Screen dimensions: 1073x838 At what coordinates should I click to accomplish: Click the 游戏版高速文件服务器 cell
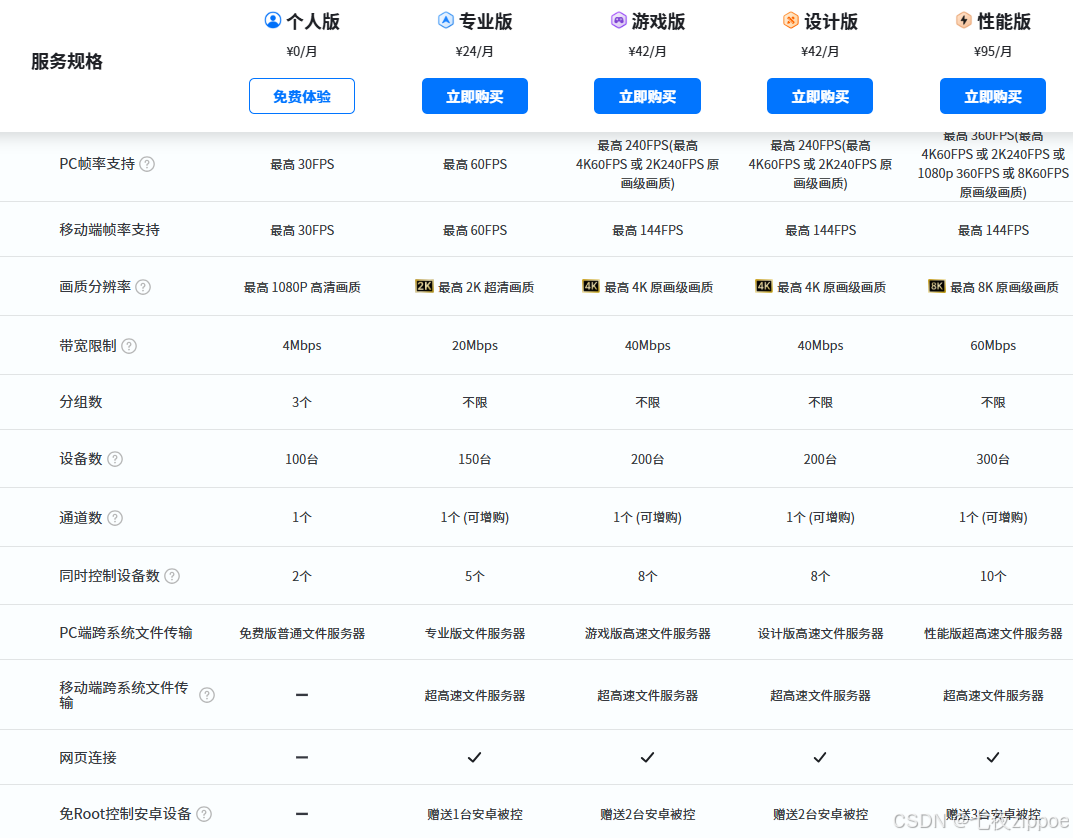(647, 634)
